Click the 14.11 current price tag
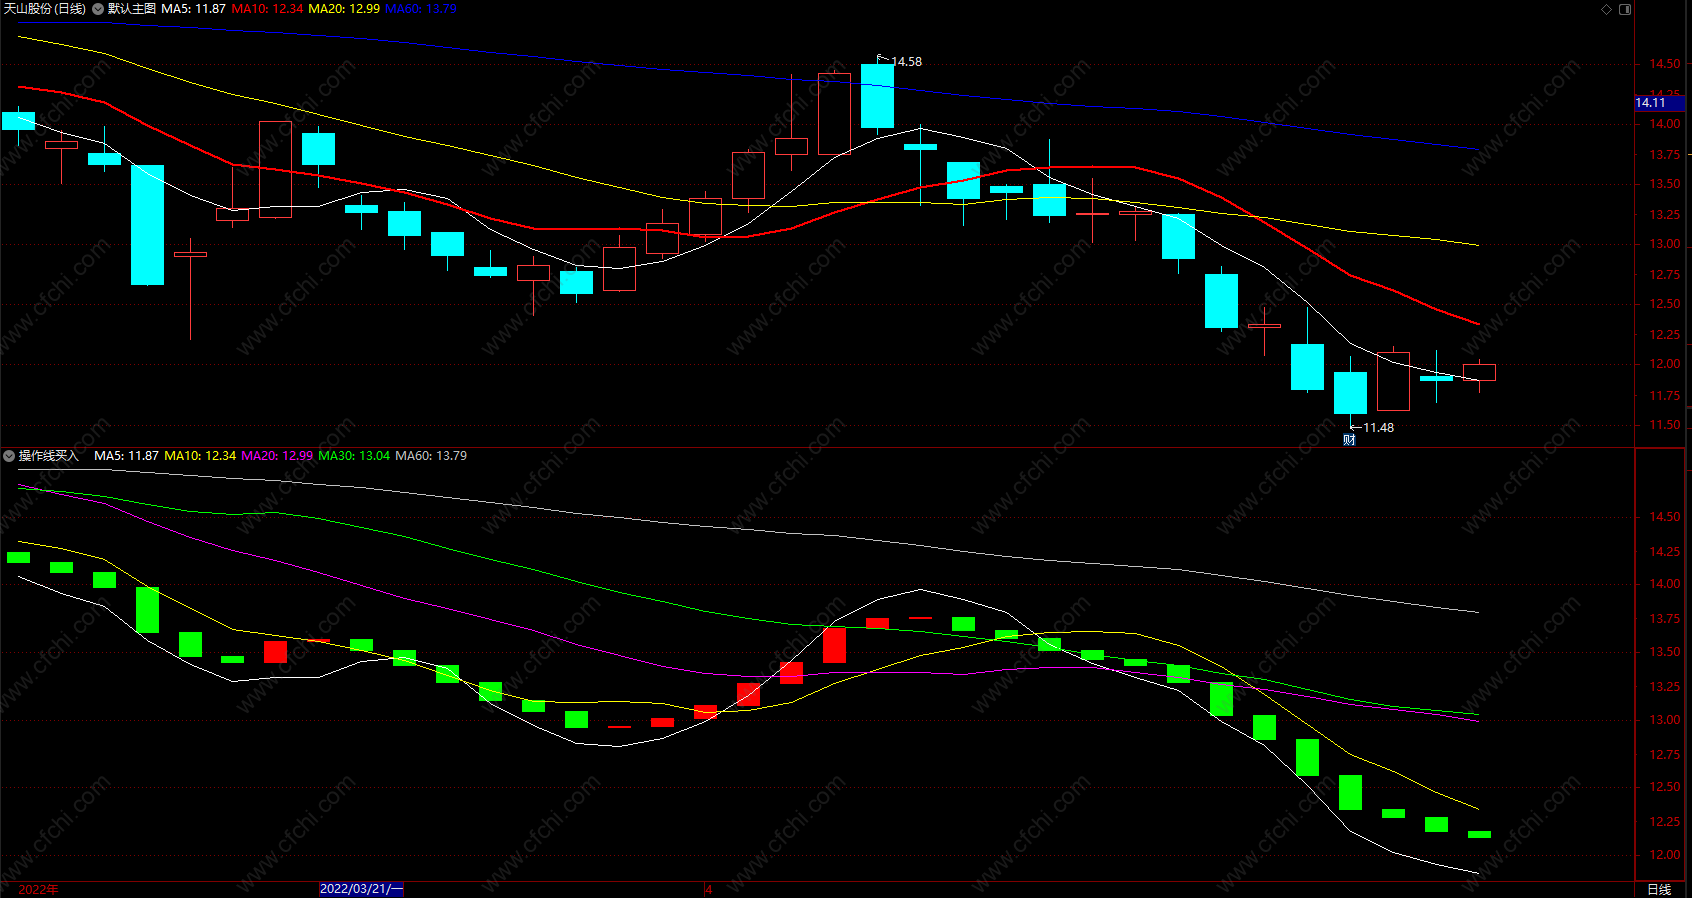The image size is (1692, 898). click(x=1659, y=103)
